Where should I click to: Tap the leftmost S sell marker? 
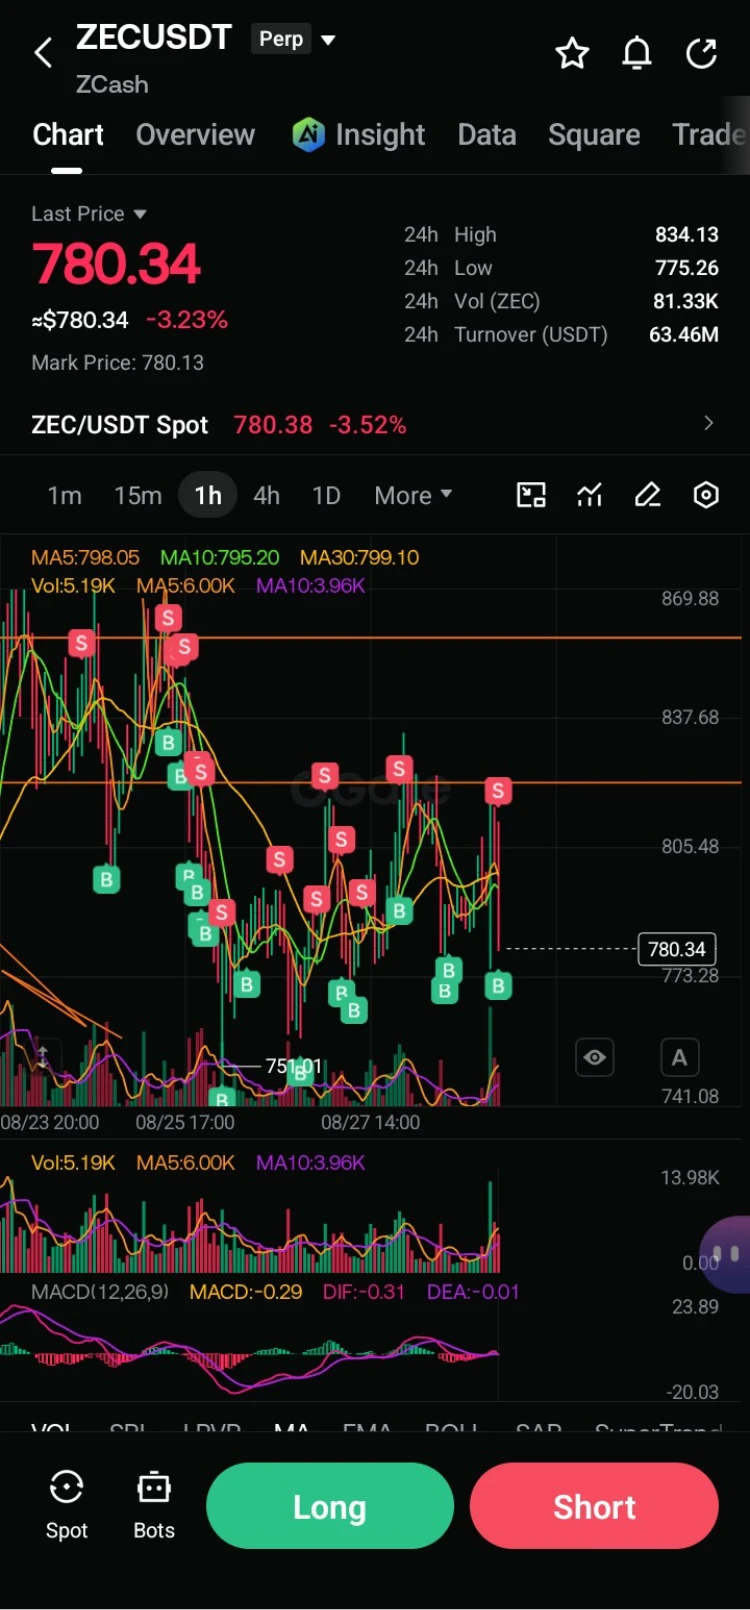tap(81, 643)
